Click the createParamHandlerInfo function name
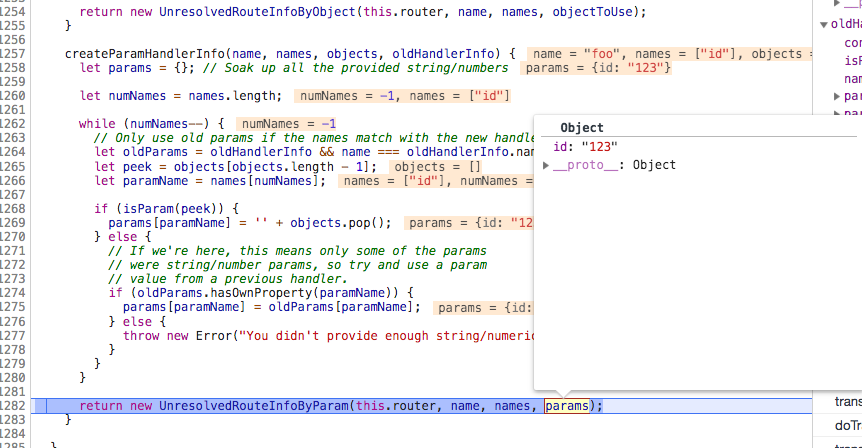The image size is (862, 448). tap(145, 54)
